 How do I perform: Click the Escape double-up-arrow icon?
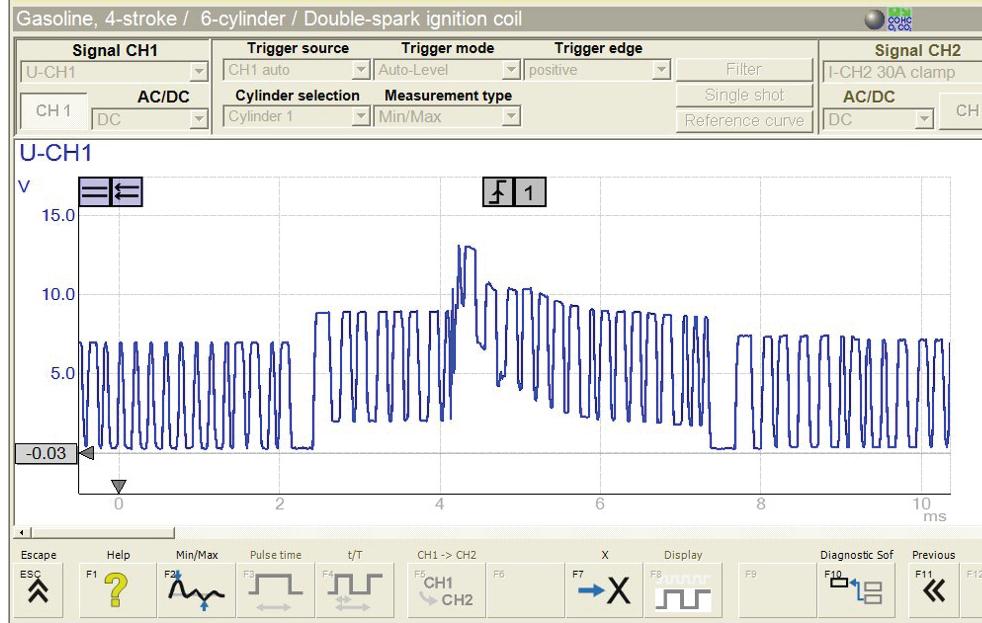click(38, 589)
